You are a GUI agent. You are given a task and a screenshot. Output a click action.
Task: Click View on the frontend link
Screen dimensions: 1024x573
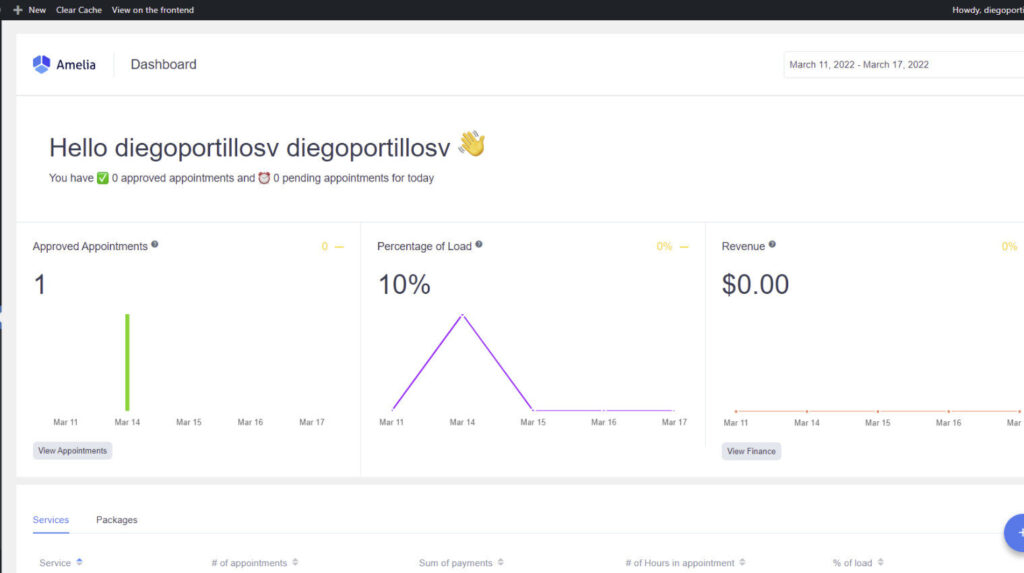click(153, 10)
